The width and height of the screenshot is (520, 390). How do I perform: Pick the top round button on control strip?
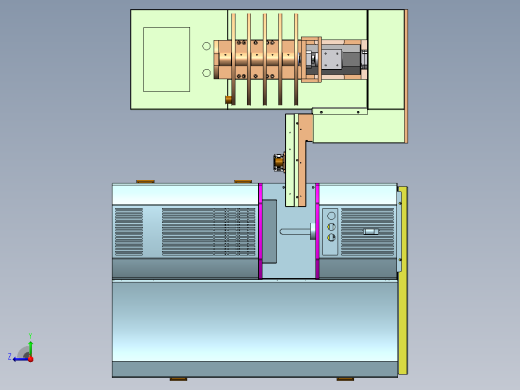tap(331, 216)
